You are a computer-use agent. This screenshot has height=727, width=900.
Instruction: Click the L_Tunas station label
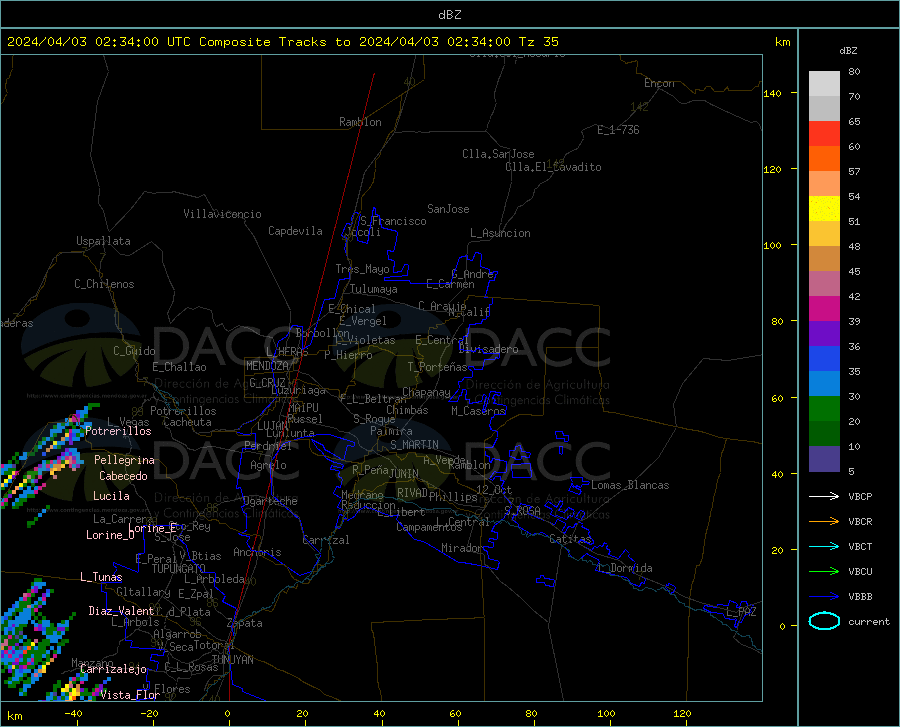(x=101, y=577)
